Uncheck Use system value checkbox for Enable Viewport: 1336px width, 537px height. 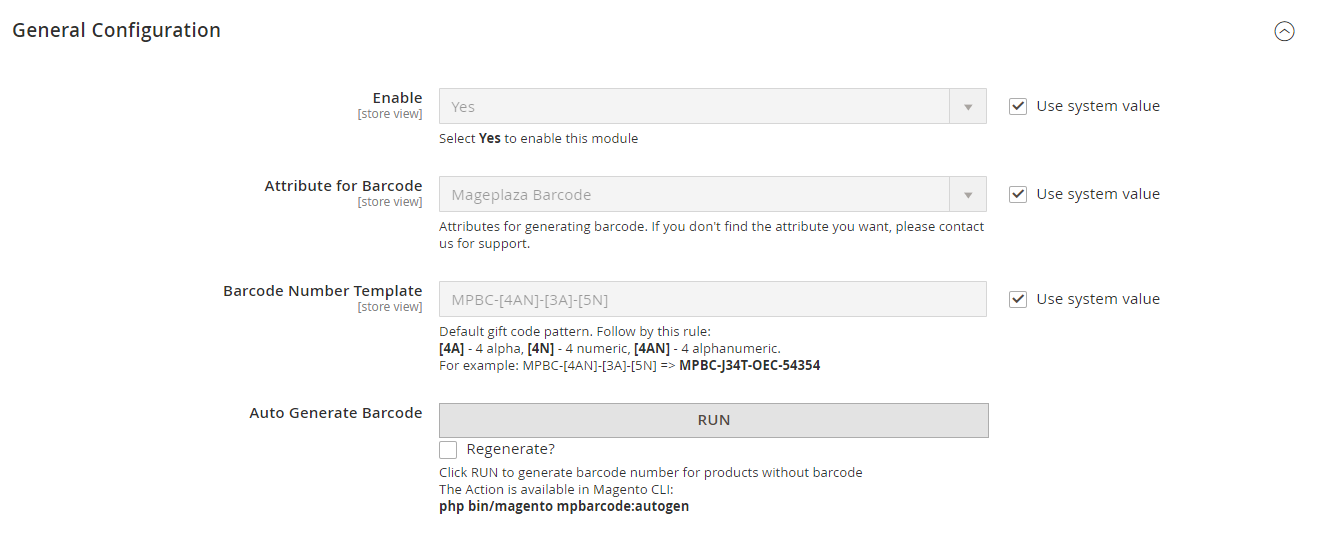point(1018,106)
